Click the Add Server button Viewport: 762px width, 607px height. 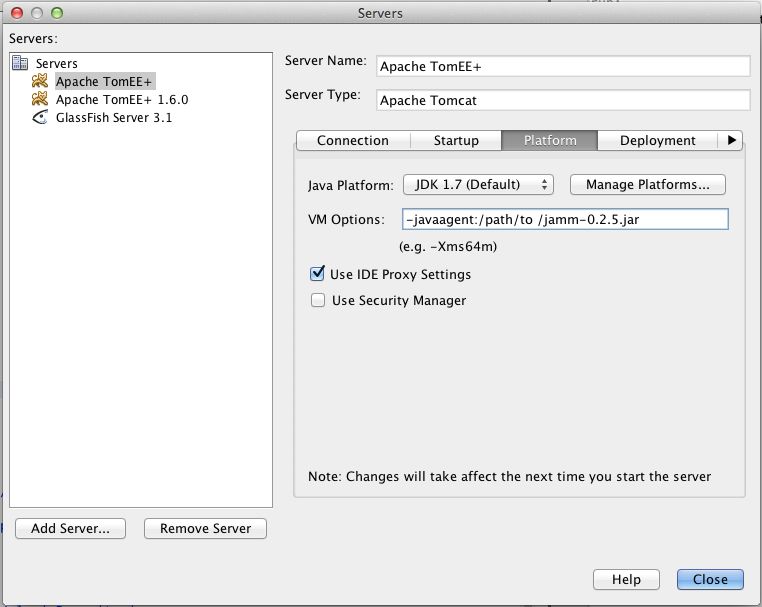point(70,528)
